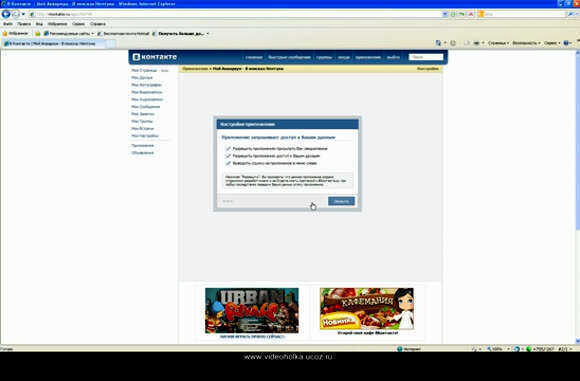The height and width of the screenshot is (381, 580).
Task: Open the Справка menu
Action: (98, 24)
